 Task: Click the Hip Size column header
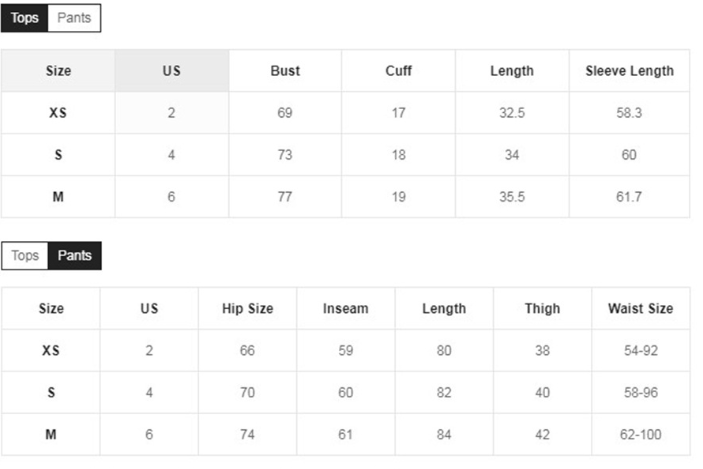pos(247,308)
